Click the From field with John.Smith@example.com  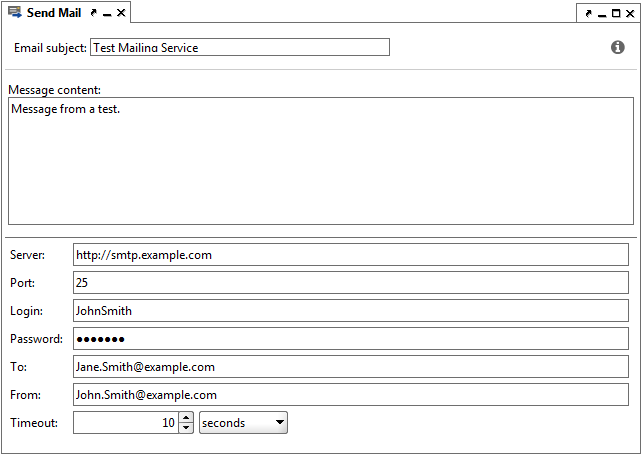tap(351, 395)
